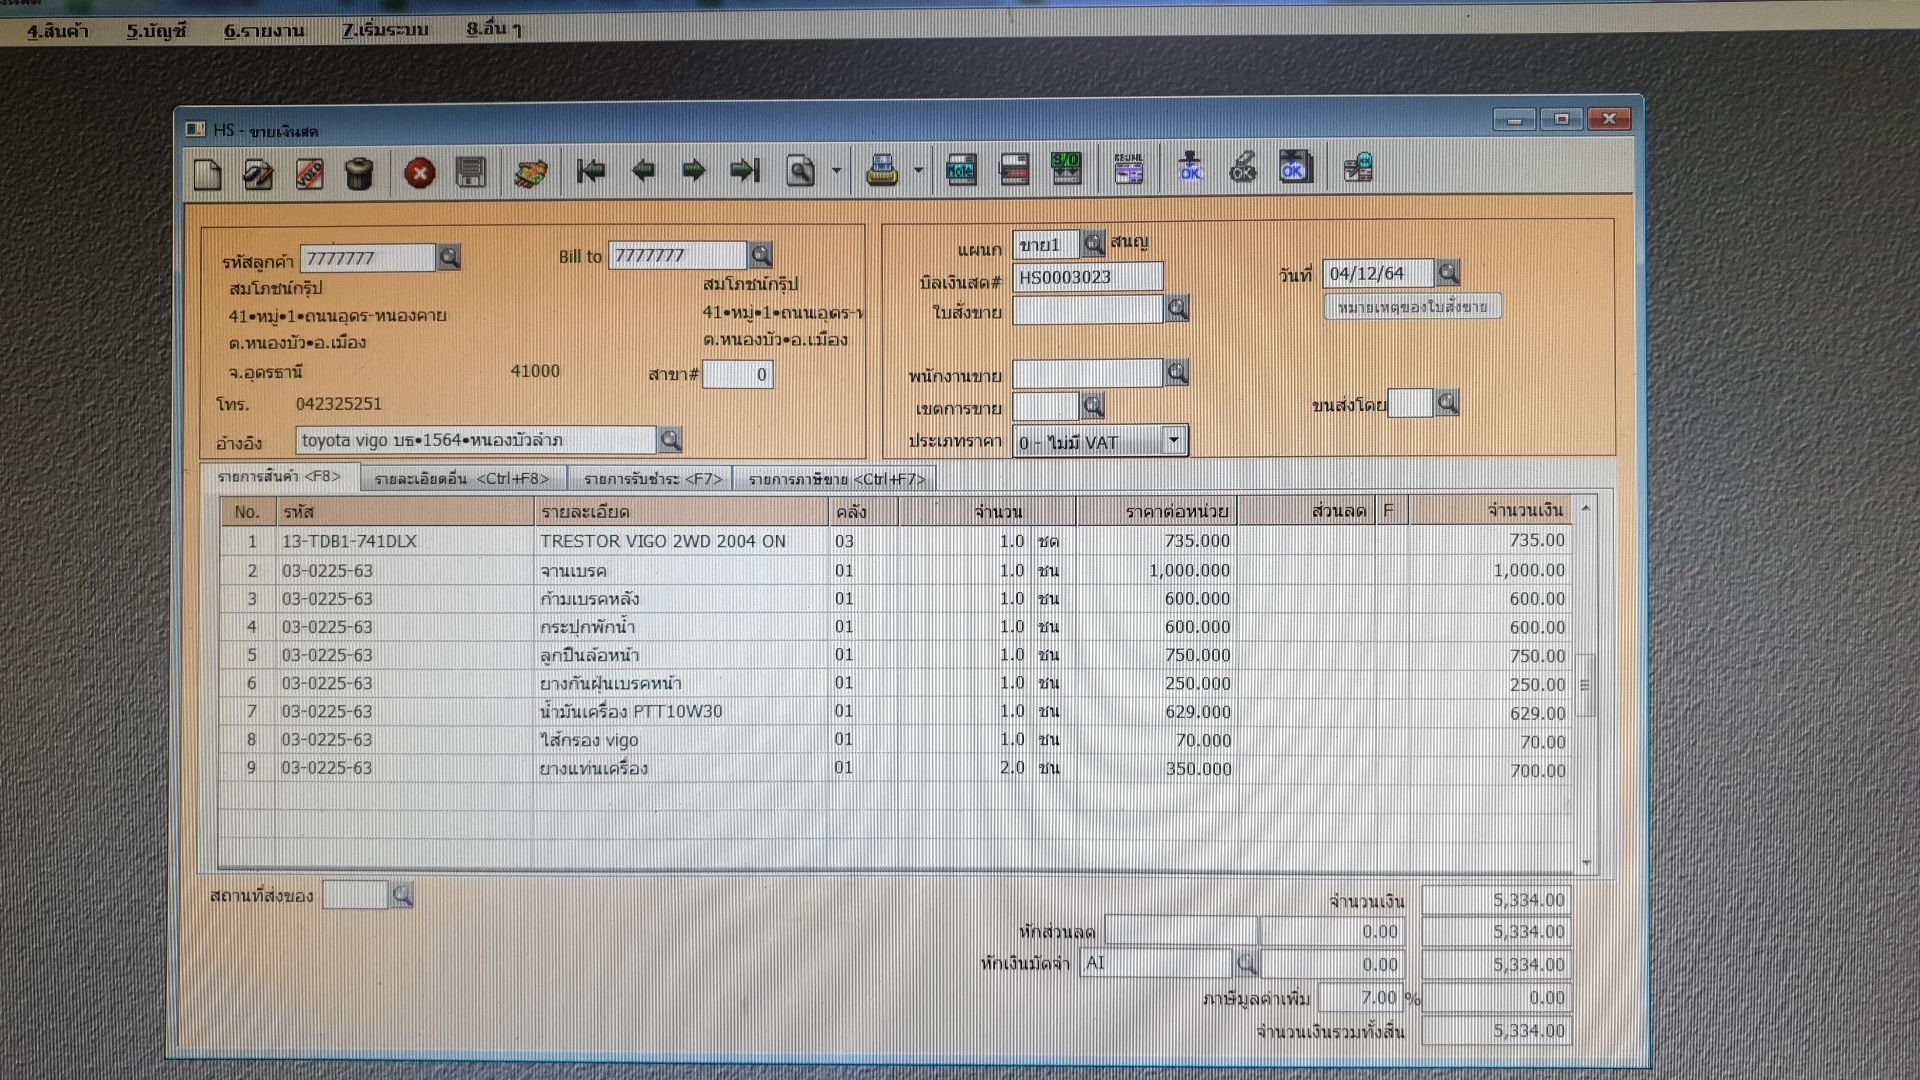Click the sales order remarks button

(x=1411, y=307)
